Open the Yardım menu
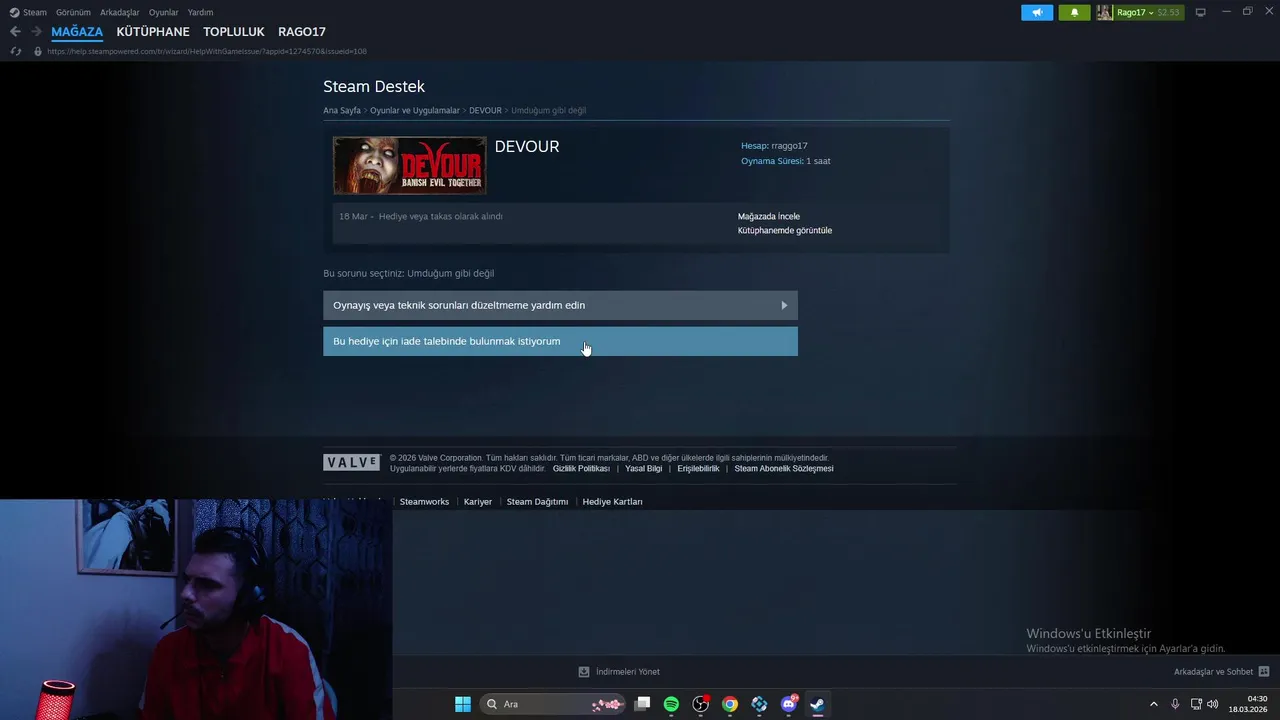This screenshot has height=720, width=1280. [200, 12]
